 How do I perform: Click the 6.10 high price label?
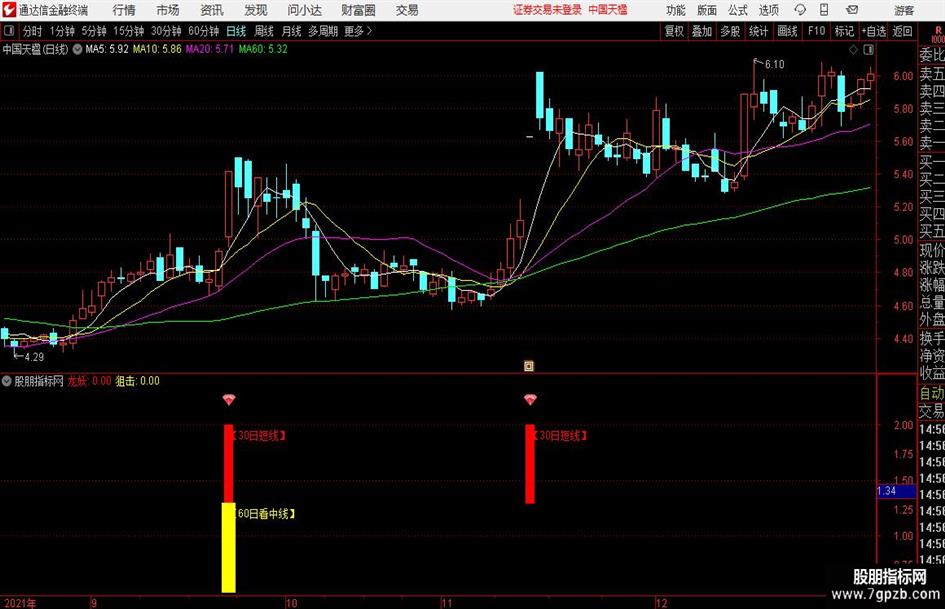pyautogui.click(x=774, y=65)
